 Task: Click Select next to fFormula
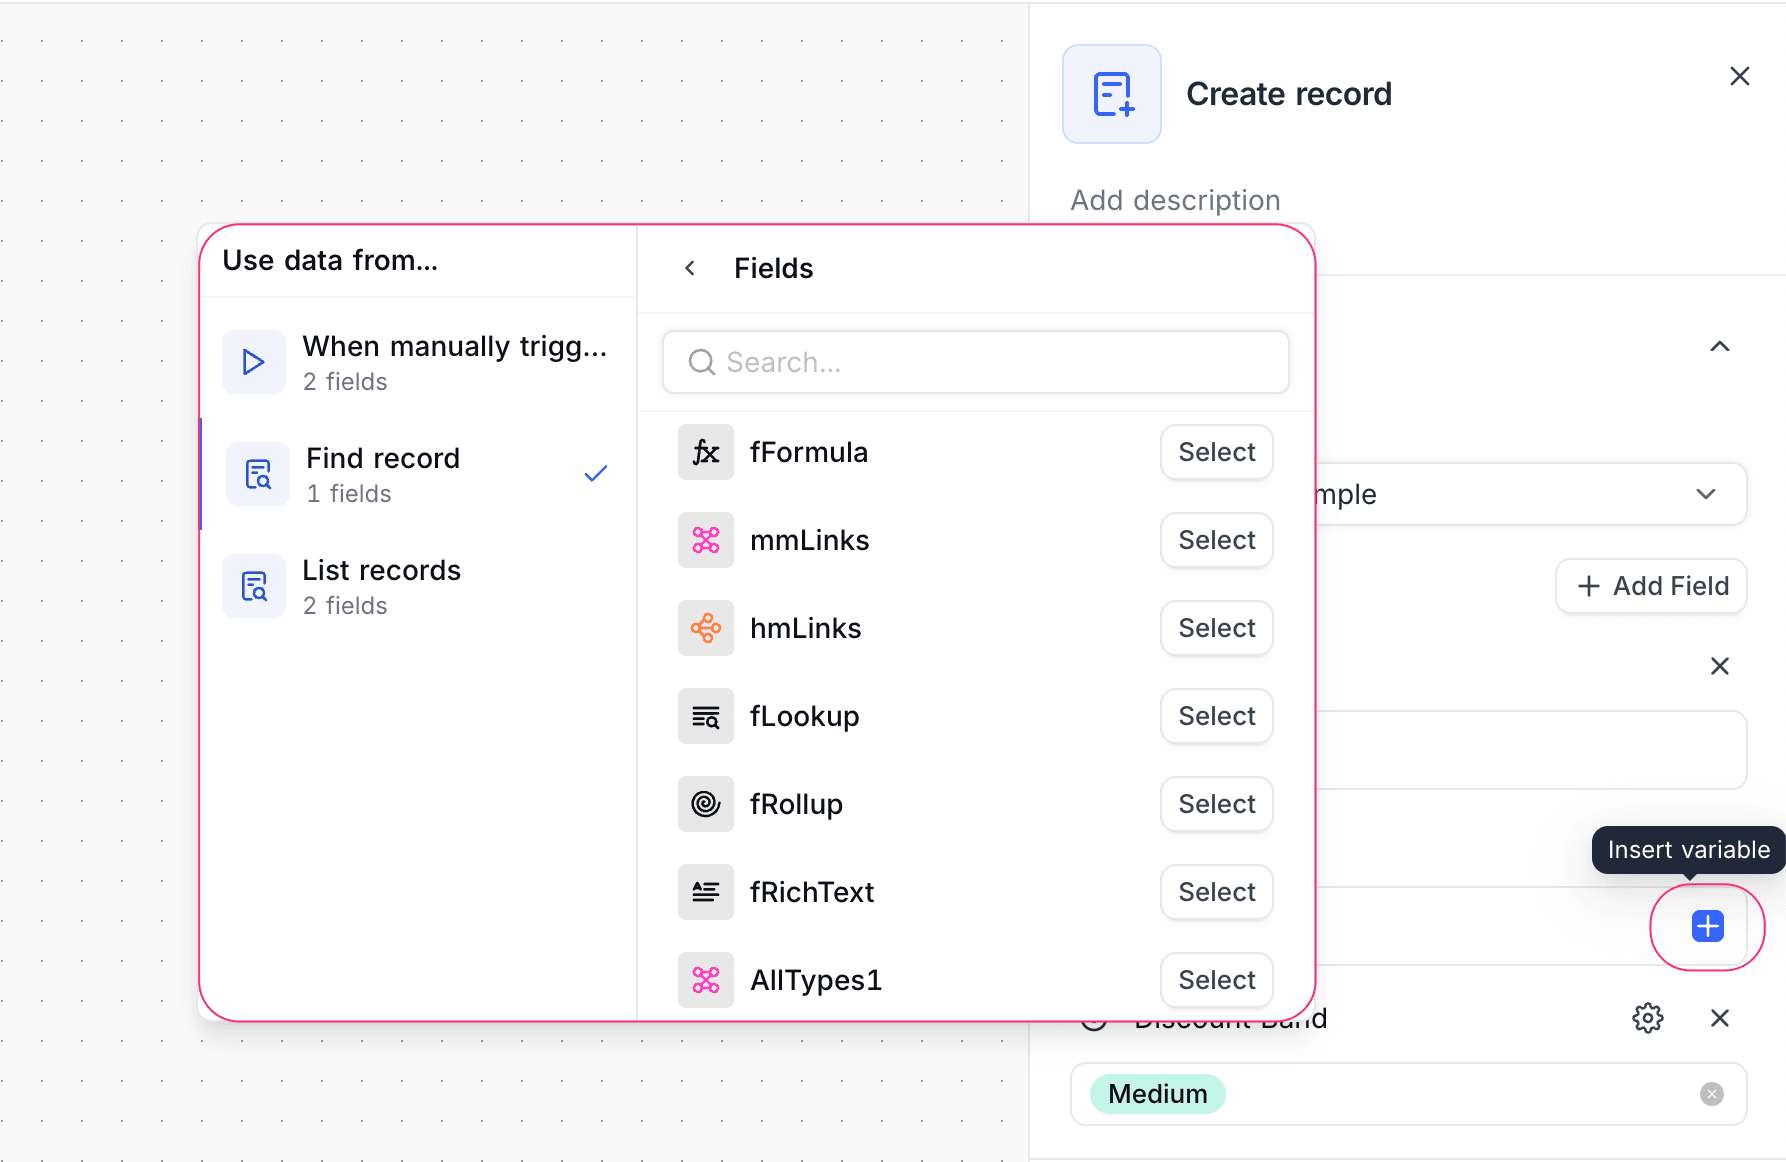point(1216,452)
